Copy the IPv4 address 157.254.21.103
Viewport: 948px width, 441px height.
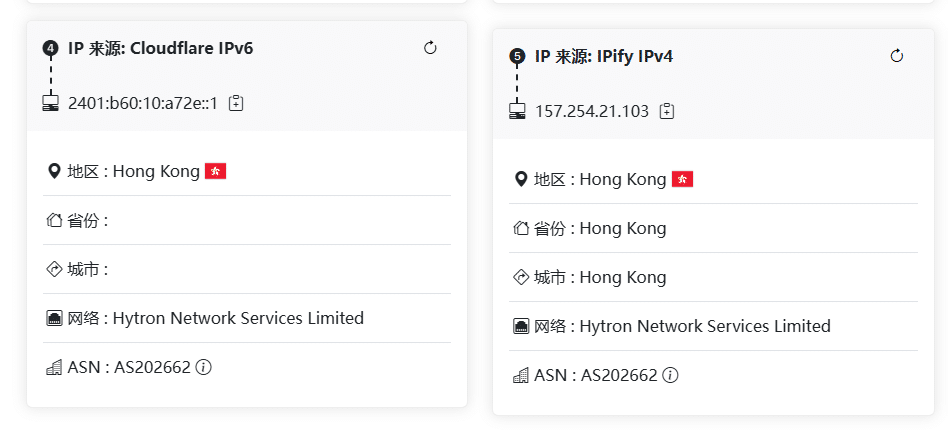click(x=666, y=111)
